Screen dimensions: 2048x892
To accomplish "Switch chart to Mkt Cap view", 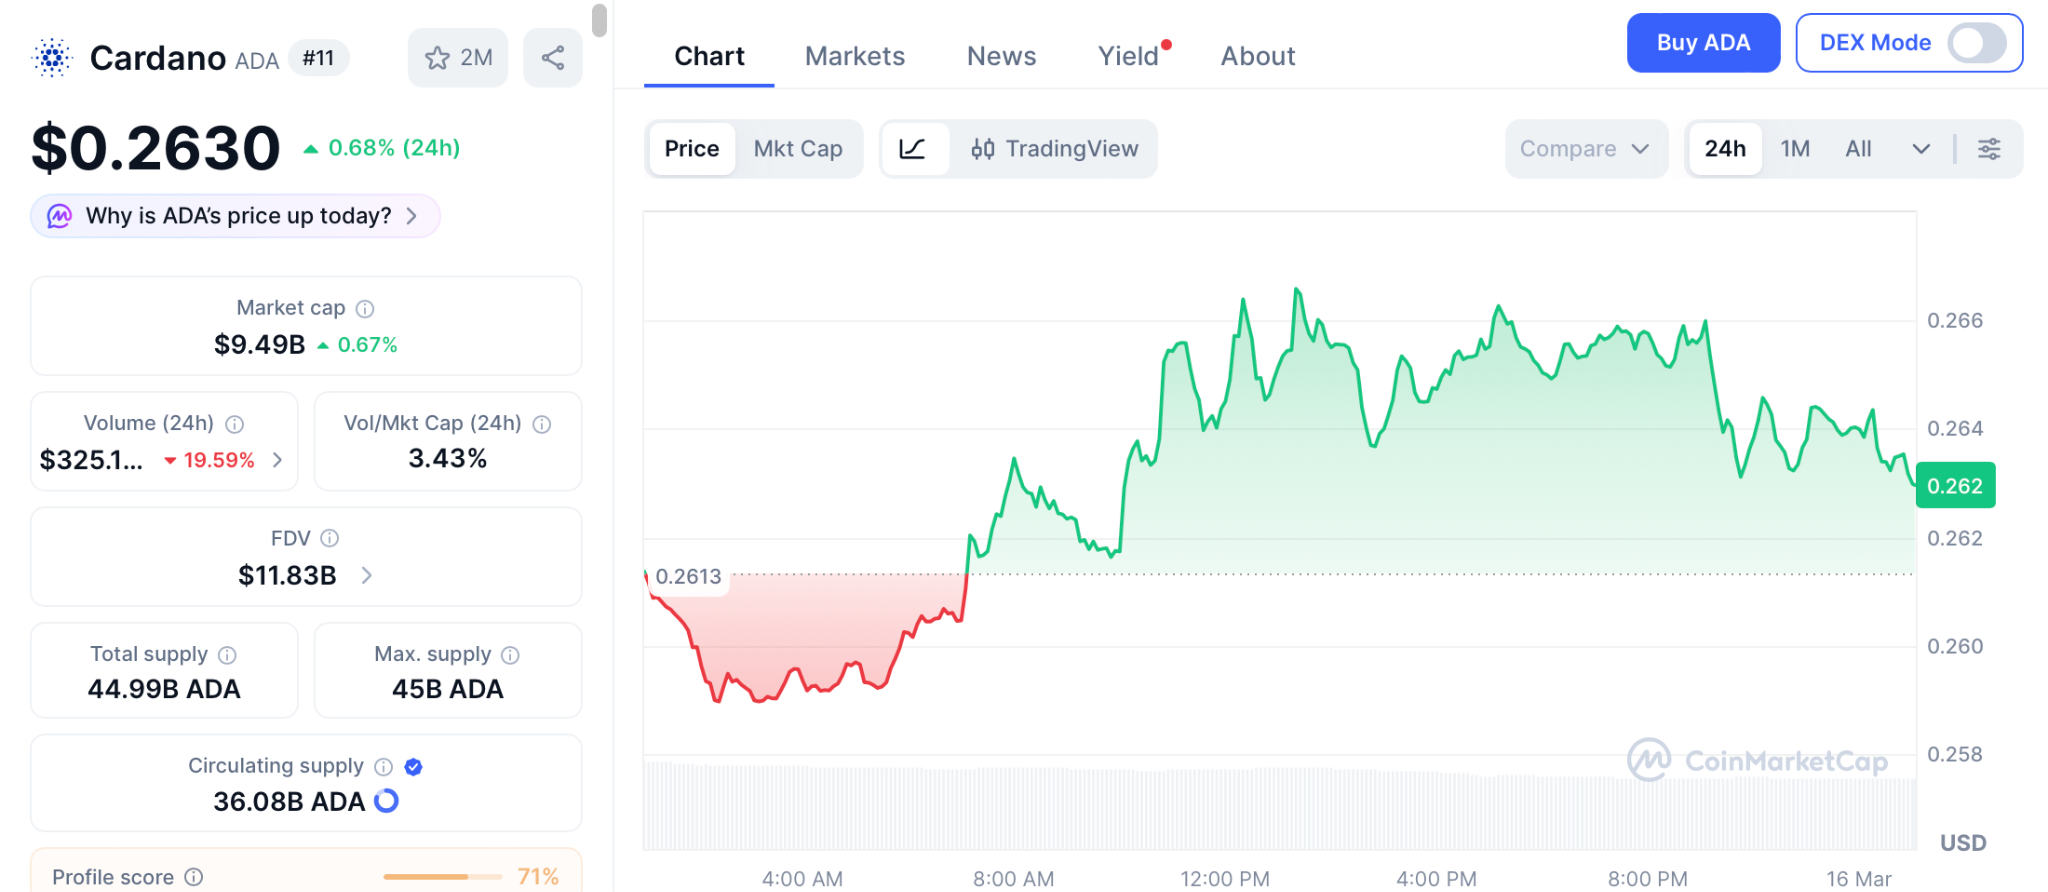I will click(798, 149).
